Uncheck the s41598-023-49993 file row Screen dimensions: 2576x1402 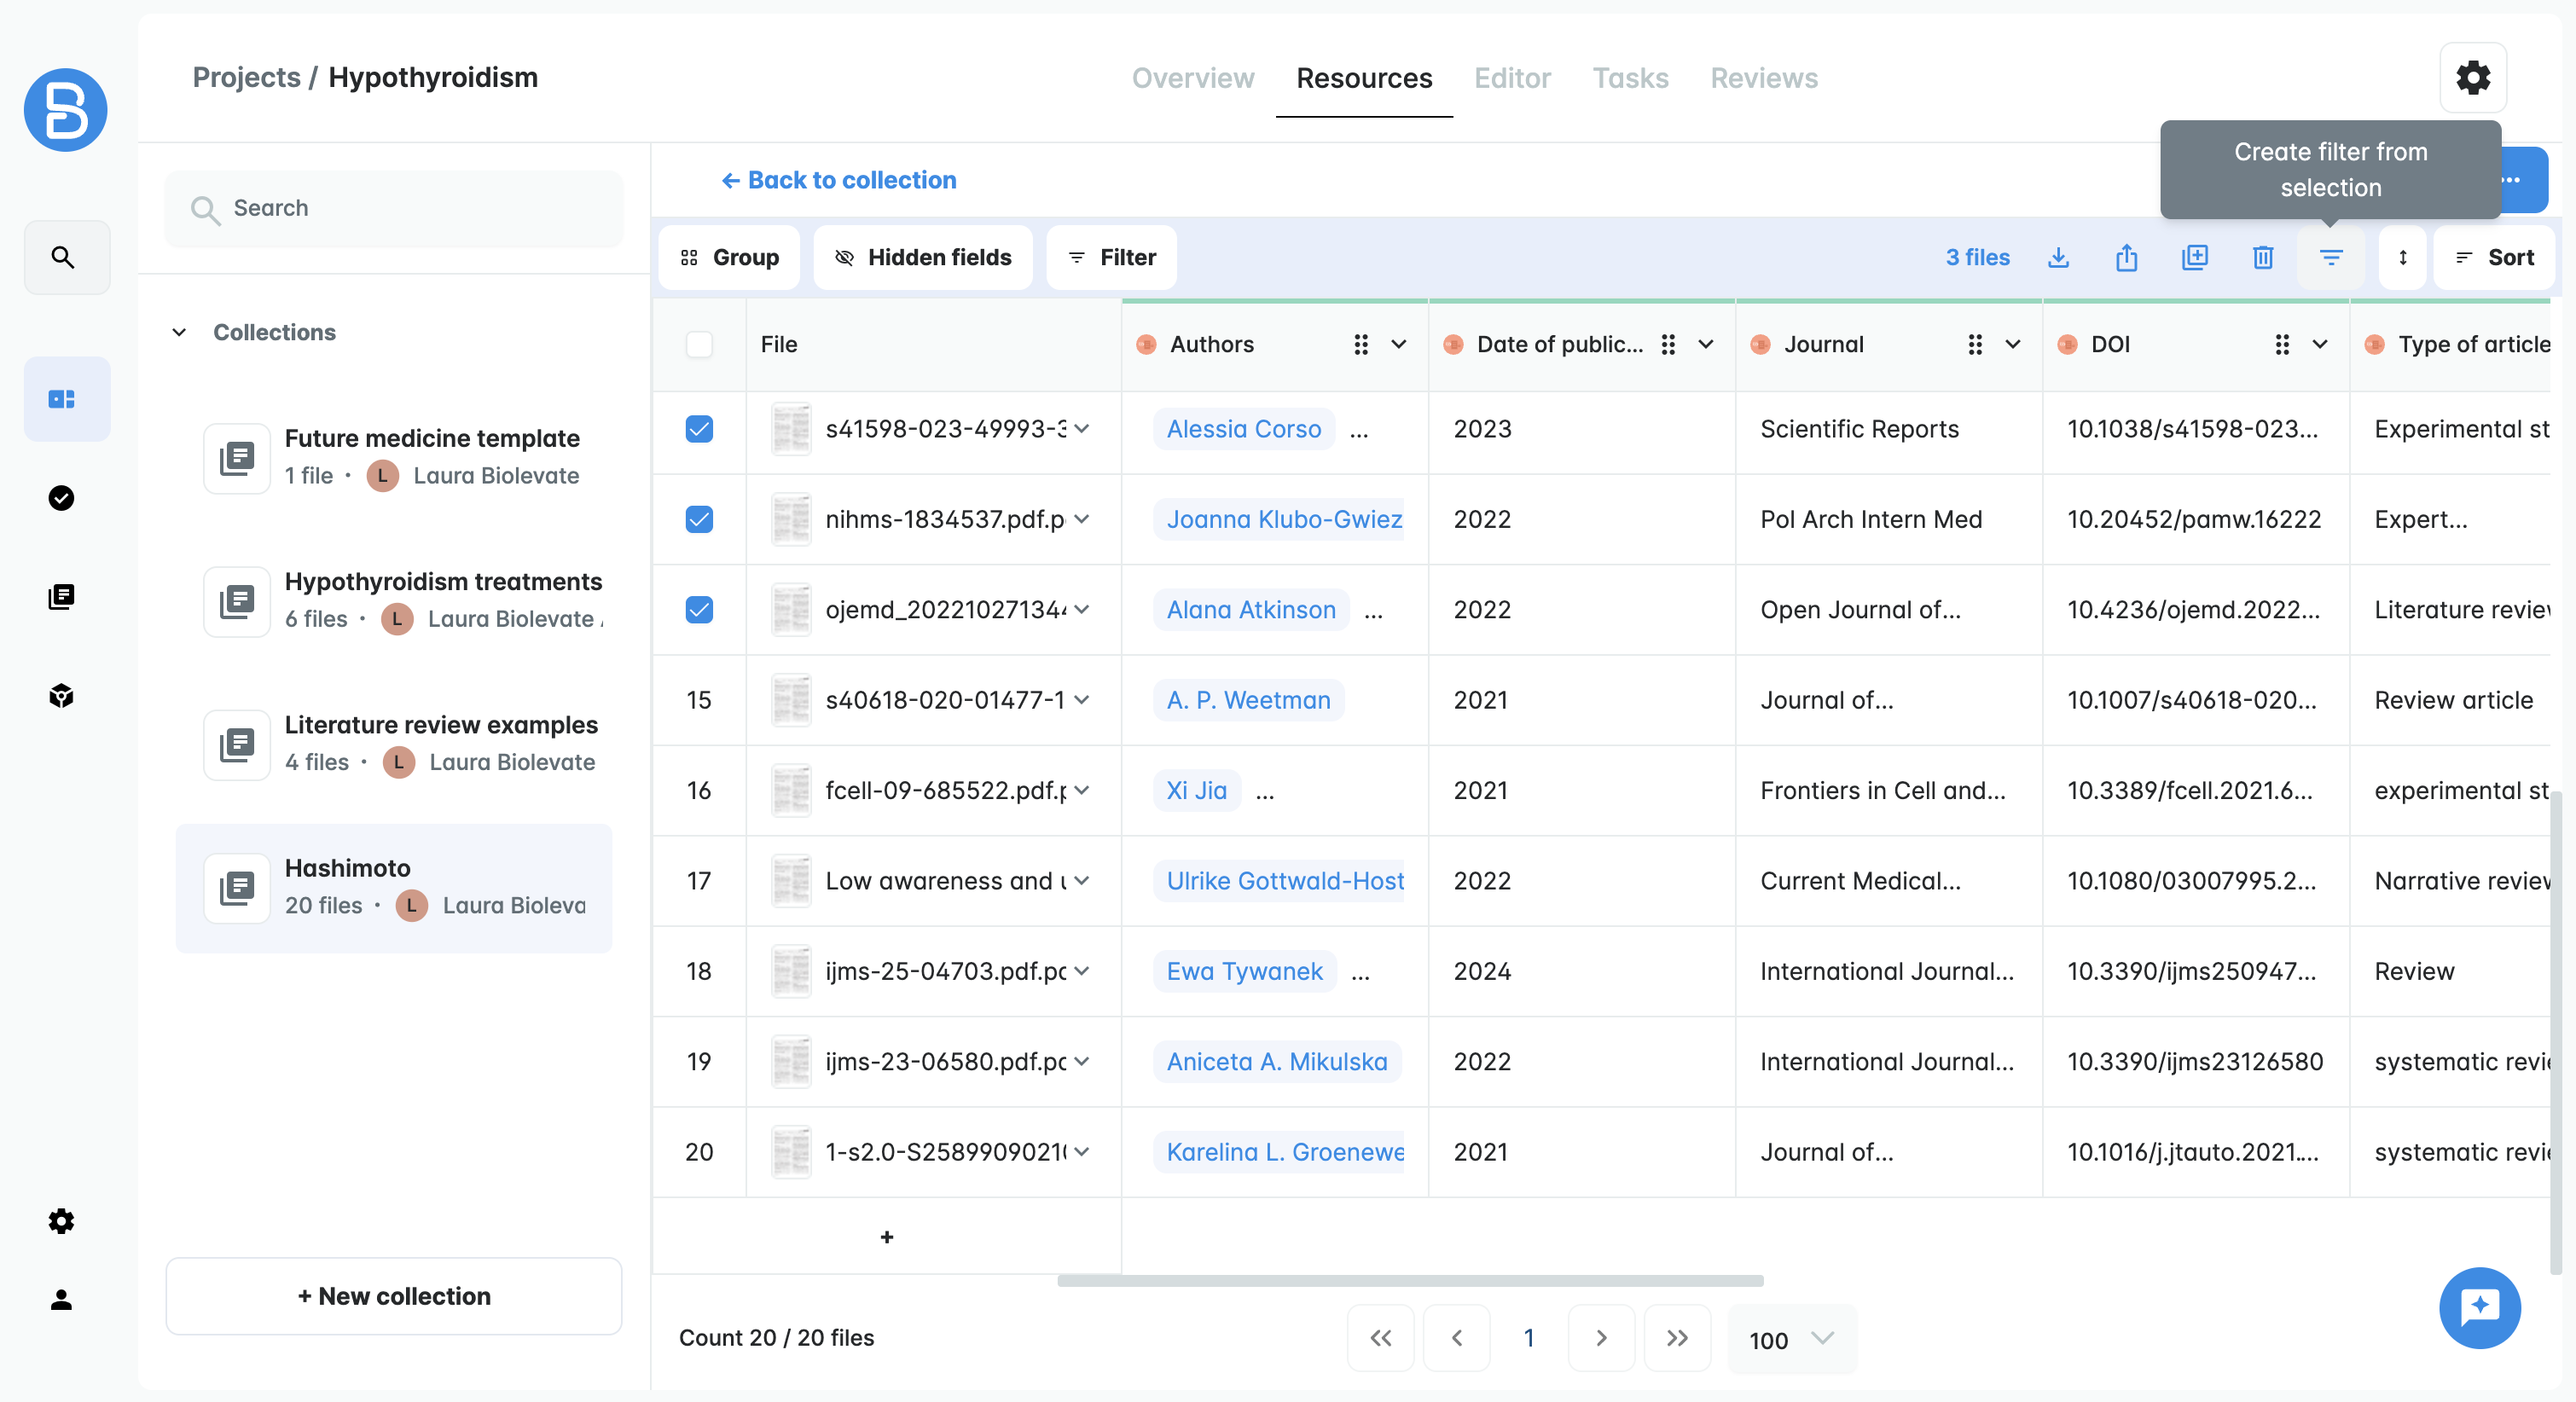tap(699, 429)
